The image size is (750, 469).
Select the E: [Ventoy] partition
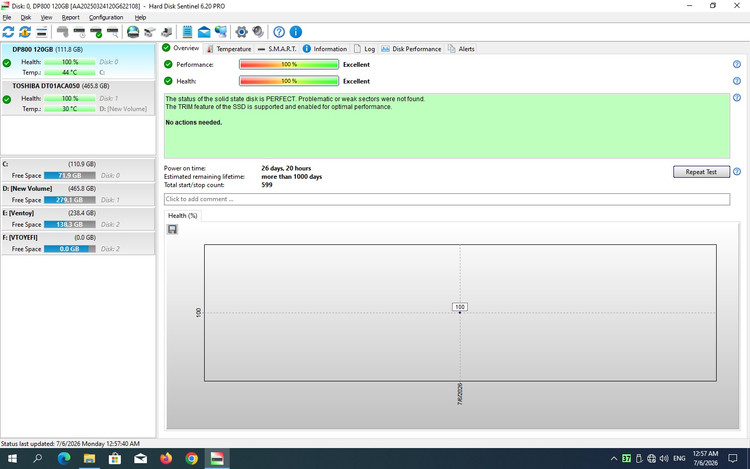point(78,218)
